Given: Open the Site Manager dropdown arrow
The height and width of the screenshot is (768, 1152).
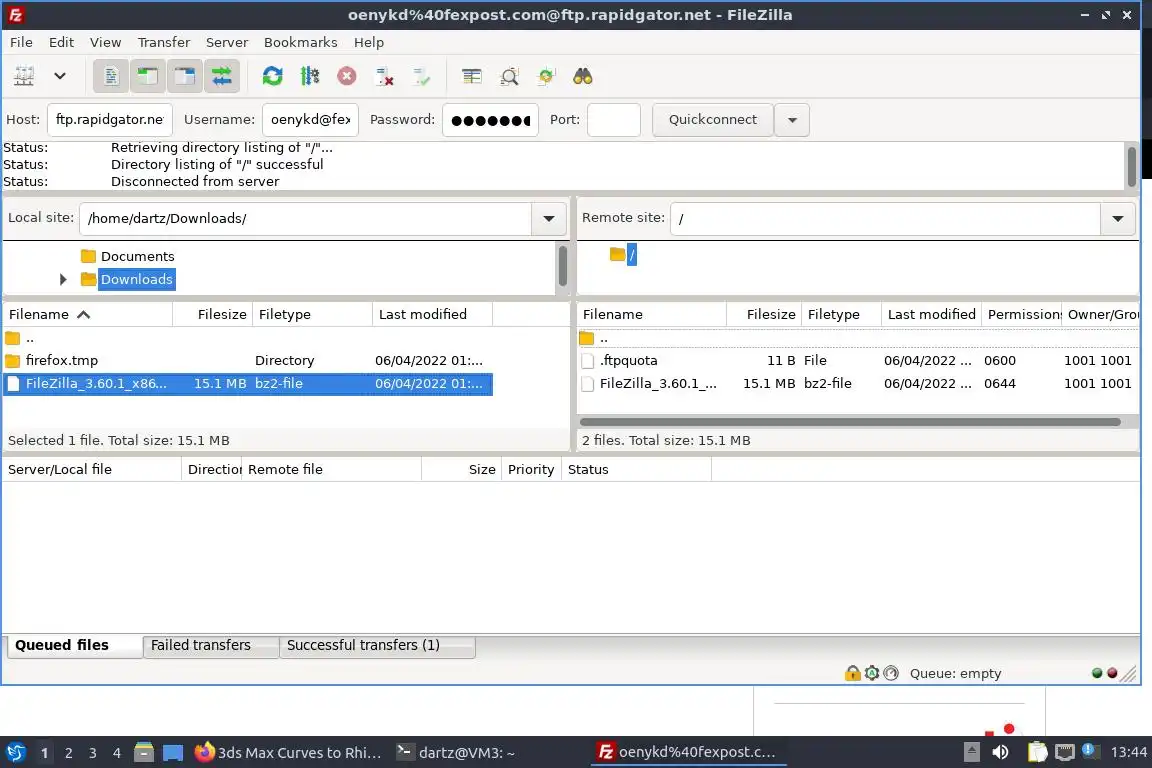Looking at the screenshot, I should click(60, 76).
